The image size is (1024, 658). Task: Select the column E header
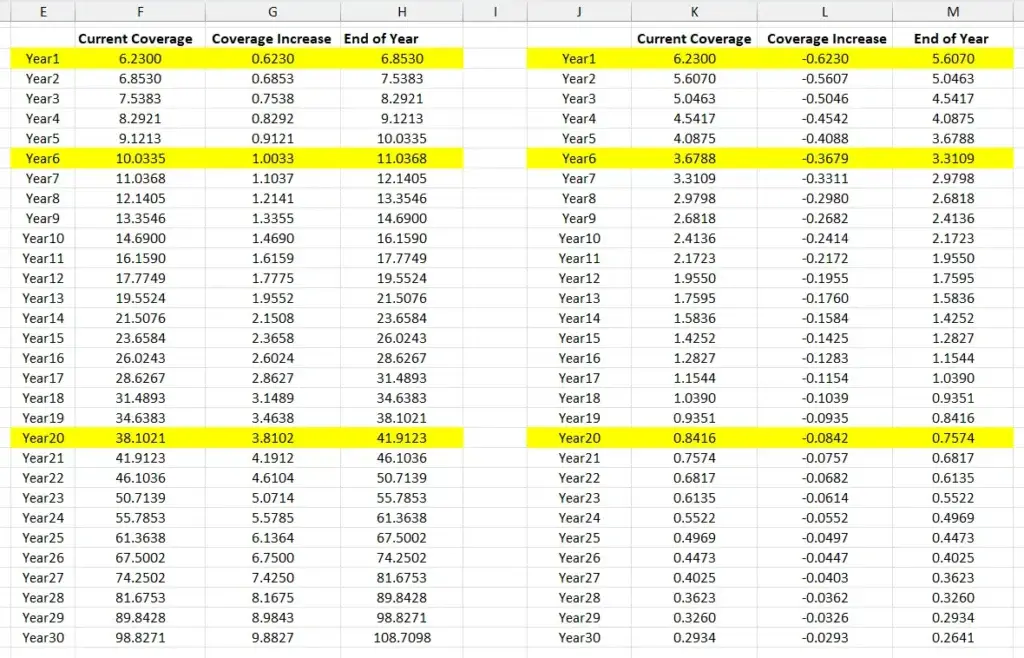pos(42,12)
